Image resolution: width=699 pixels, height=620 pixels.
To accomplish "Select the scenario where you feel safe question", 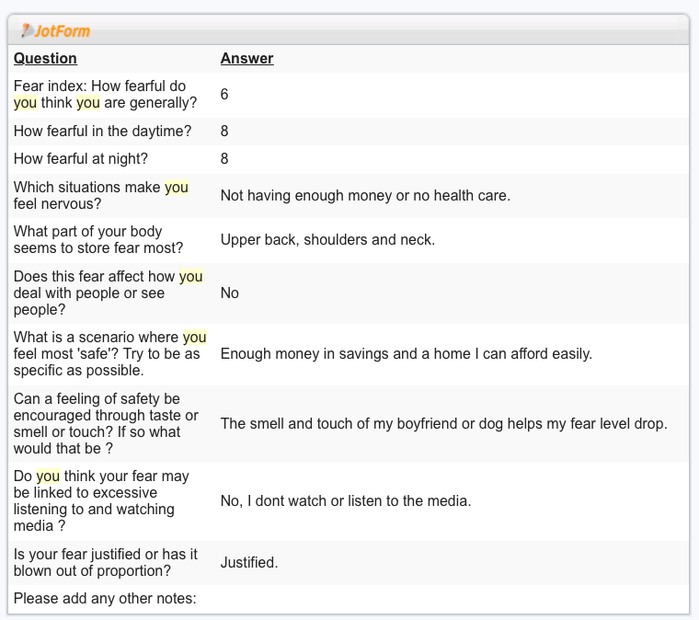I will [x=110, y=354].
